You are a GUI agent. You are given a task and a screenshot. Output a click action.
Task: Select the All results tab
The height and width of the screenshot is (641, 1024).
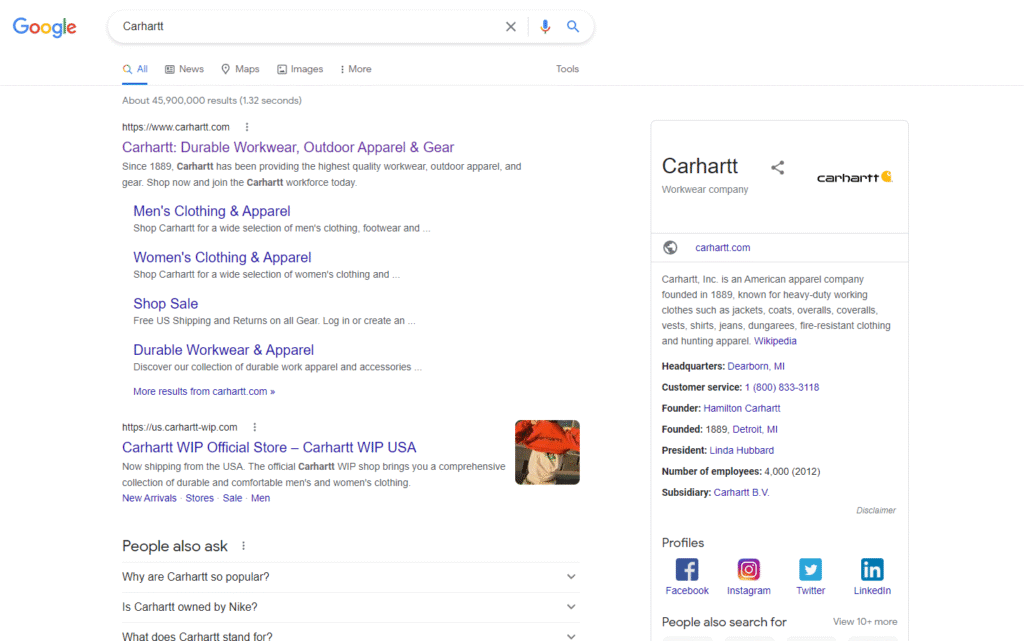click(x=135, y=69)
